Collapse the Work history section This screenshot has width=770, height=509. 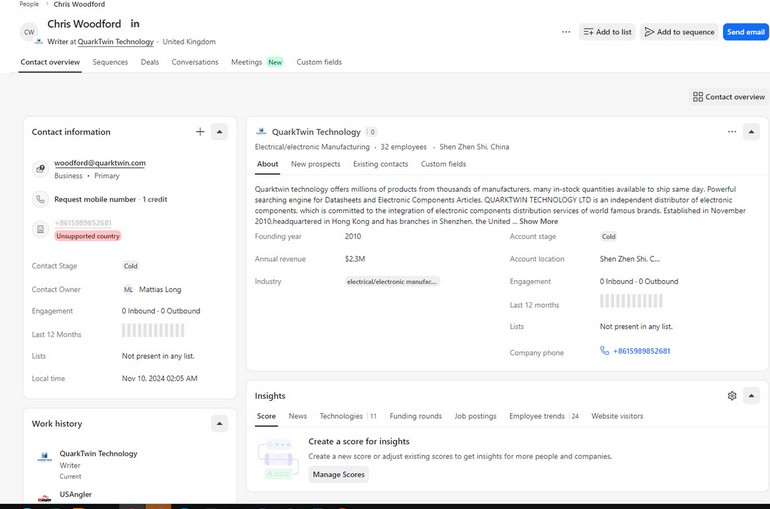220,424
